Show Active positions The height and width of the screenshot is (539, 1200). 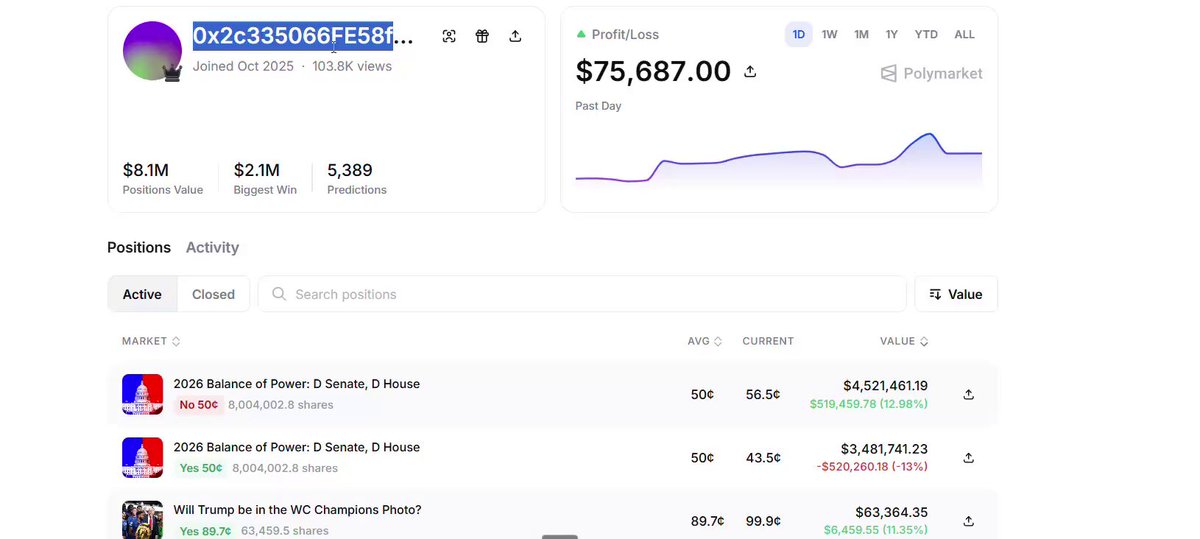tap(142, 294)
